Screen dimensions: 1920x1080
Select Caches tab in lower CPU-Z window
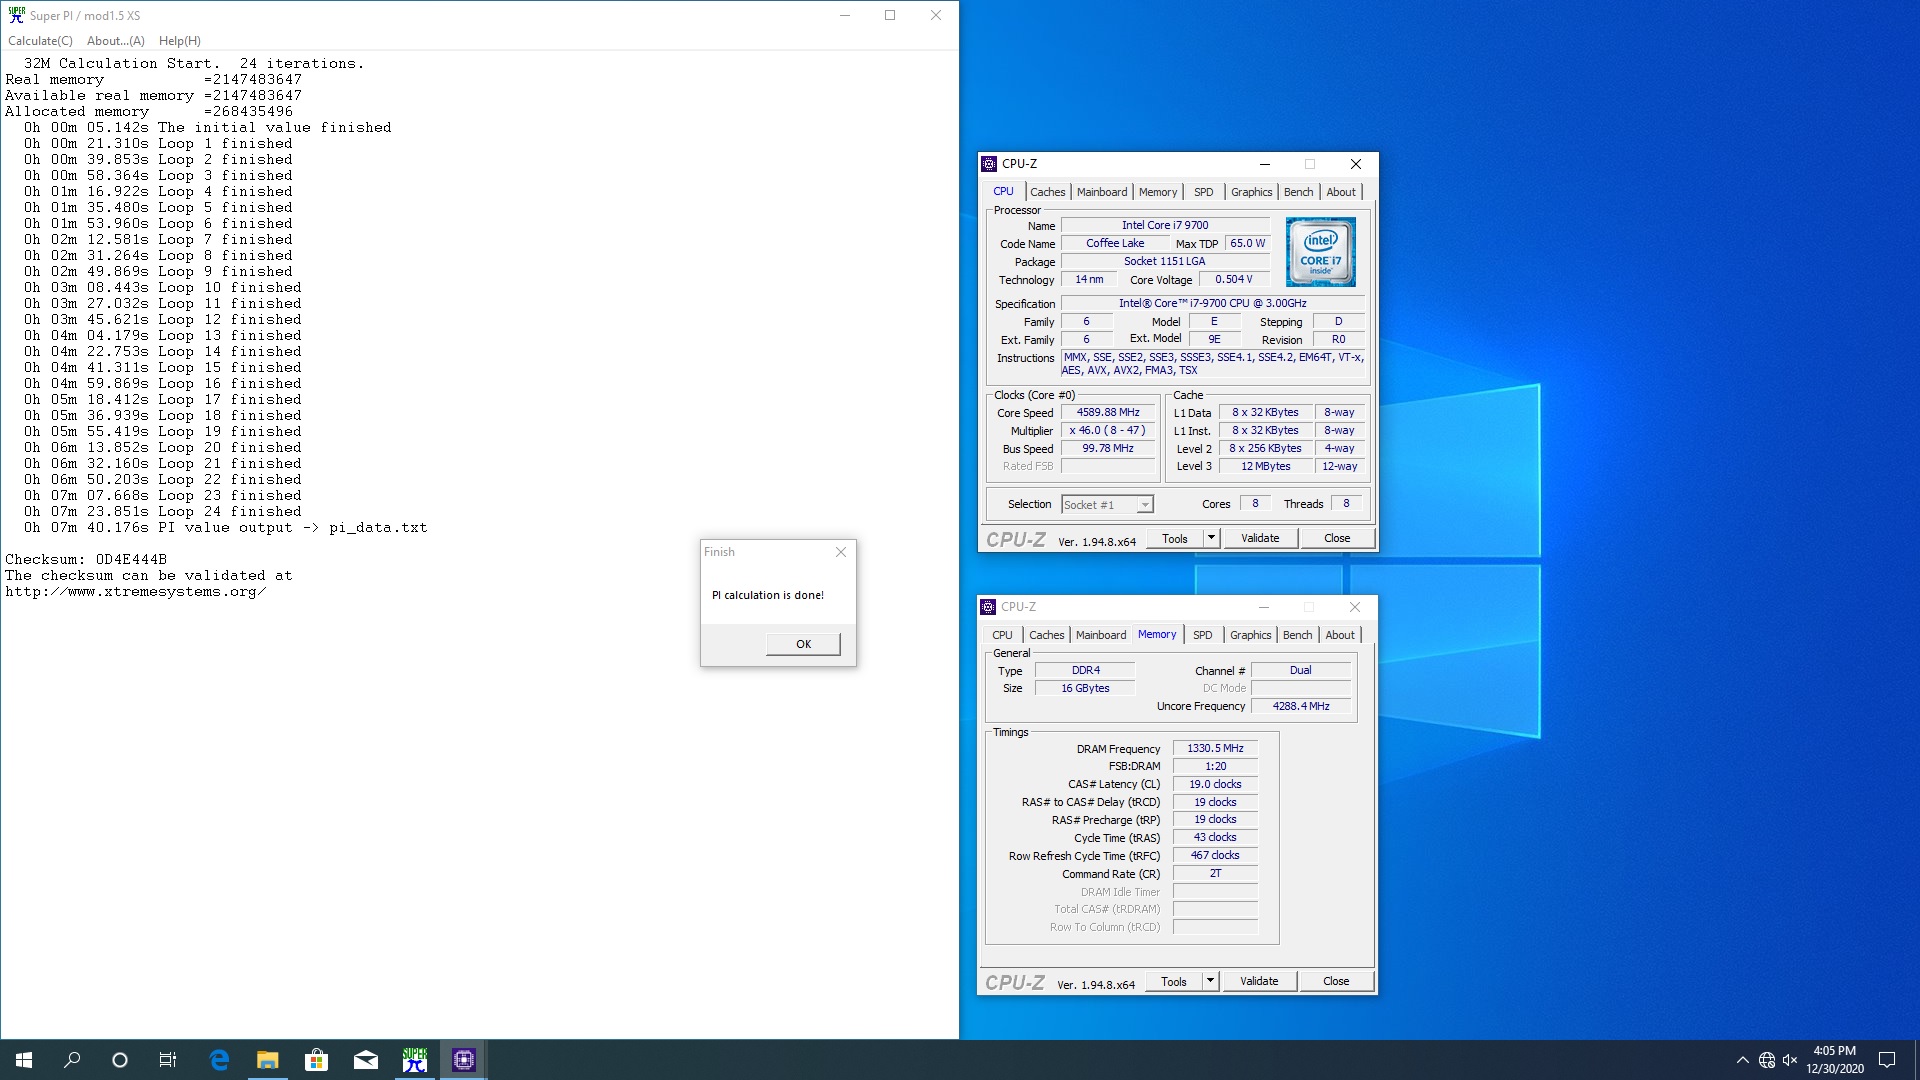(x=1047, y=635)
